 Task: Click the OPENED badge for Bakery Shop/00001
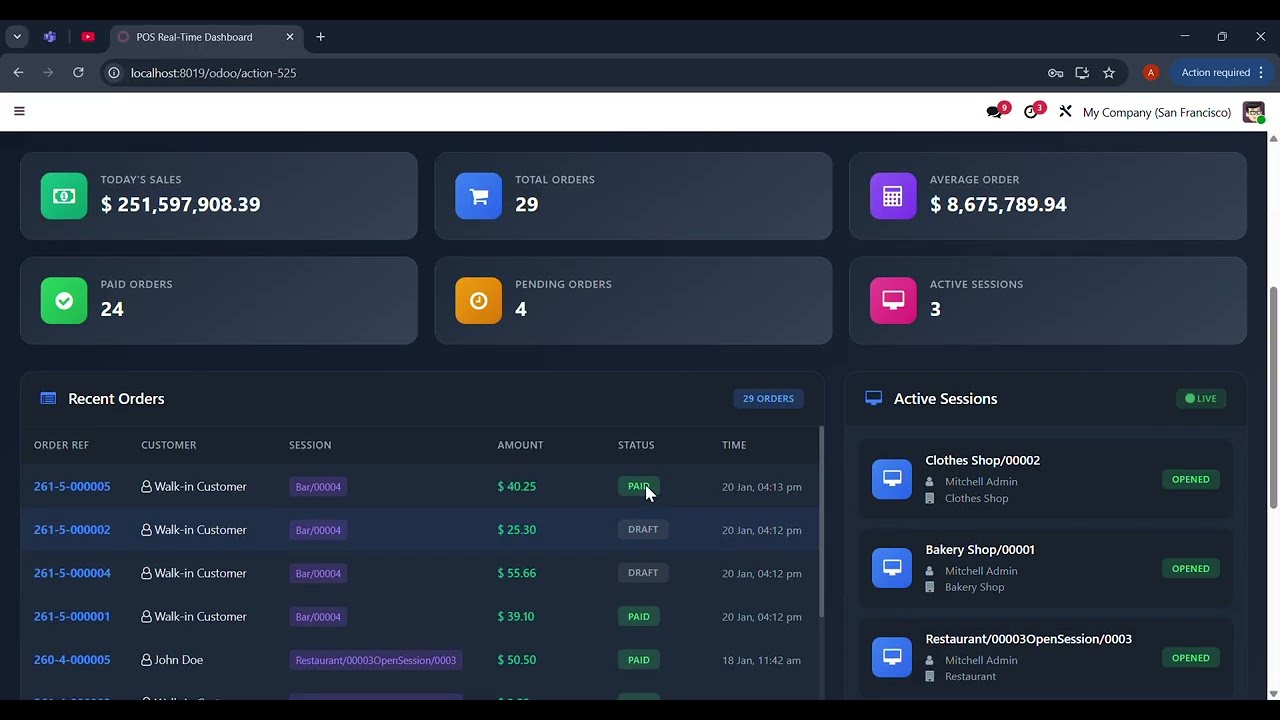1190,568
